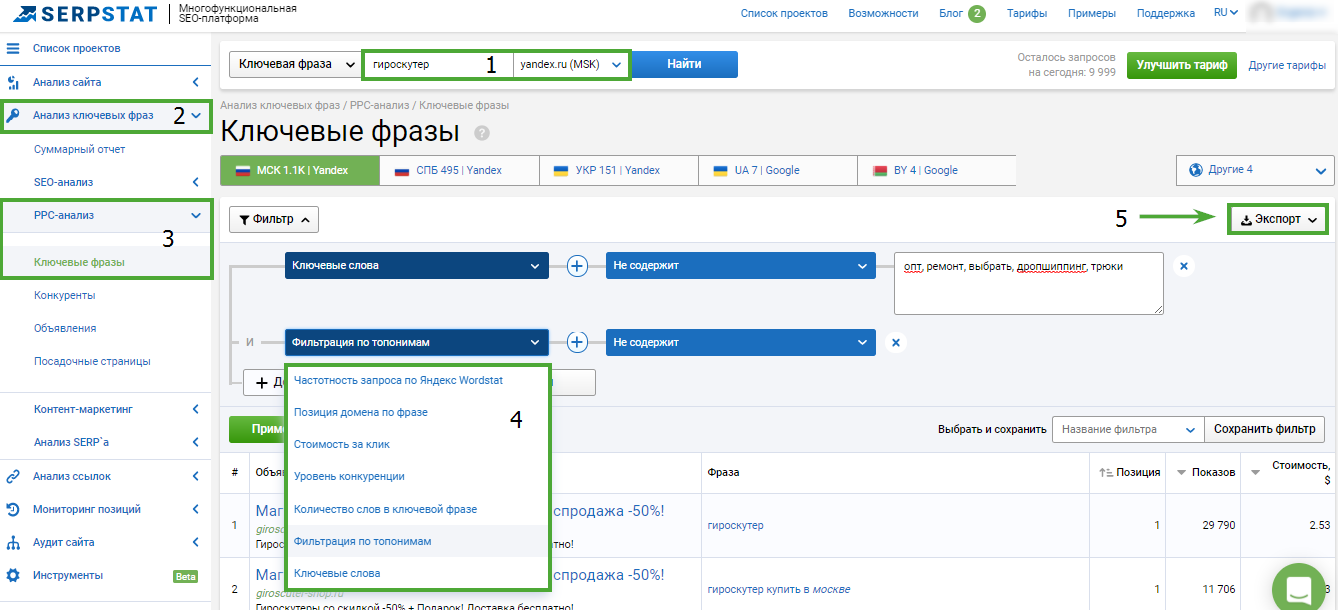Click phrase гироскутер купить в москве

coord(778,589)
